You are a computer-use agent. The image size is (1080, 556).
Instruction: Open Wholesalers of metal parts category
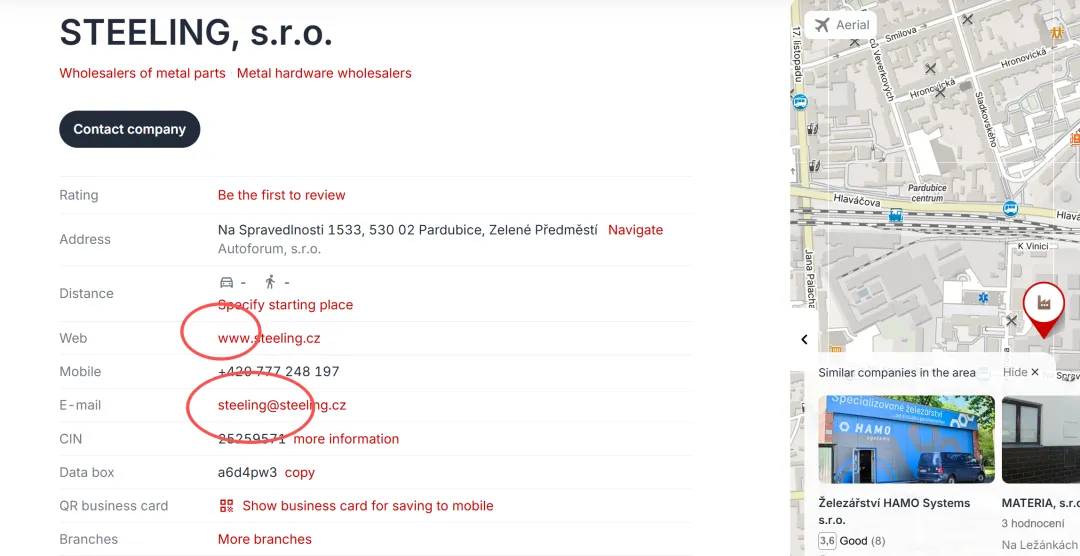tap(143, 73)
